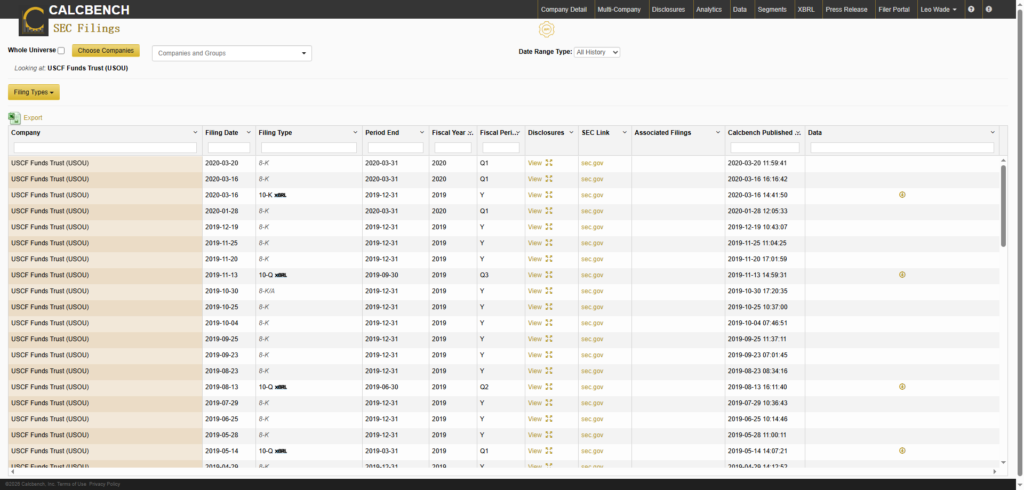Open the Multi-Company menu item
This screenshot has width=1024, height=490.
tap(619, 9)
